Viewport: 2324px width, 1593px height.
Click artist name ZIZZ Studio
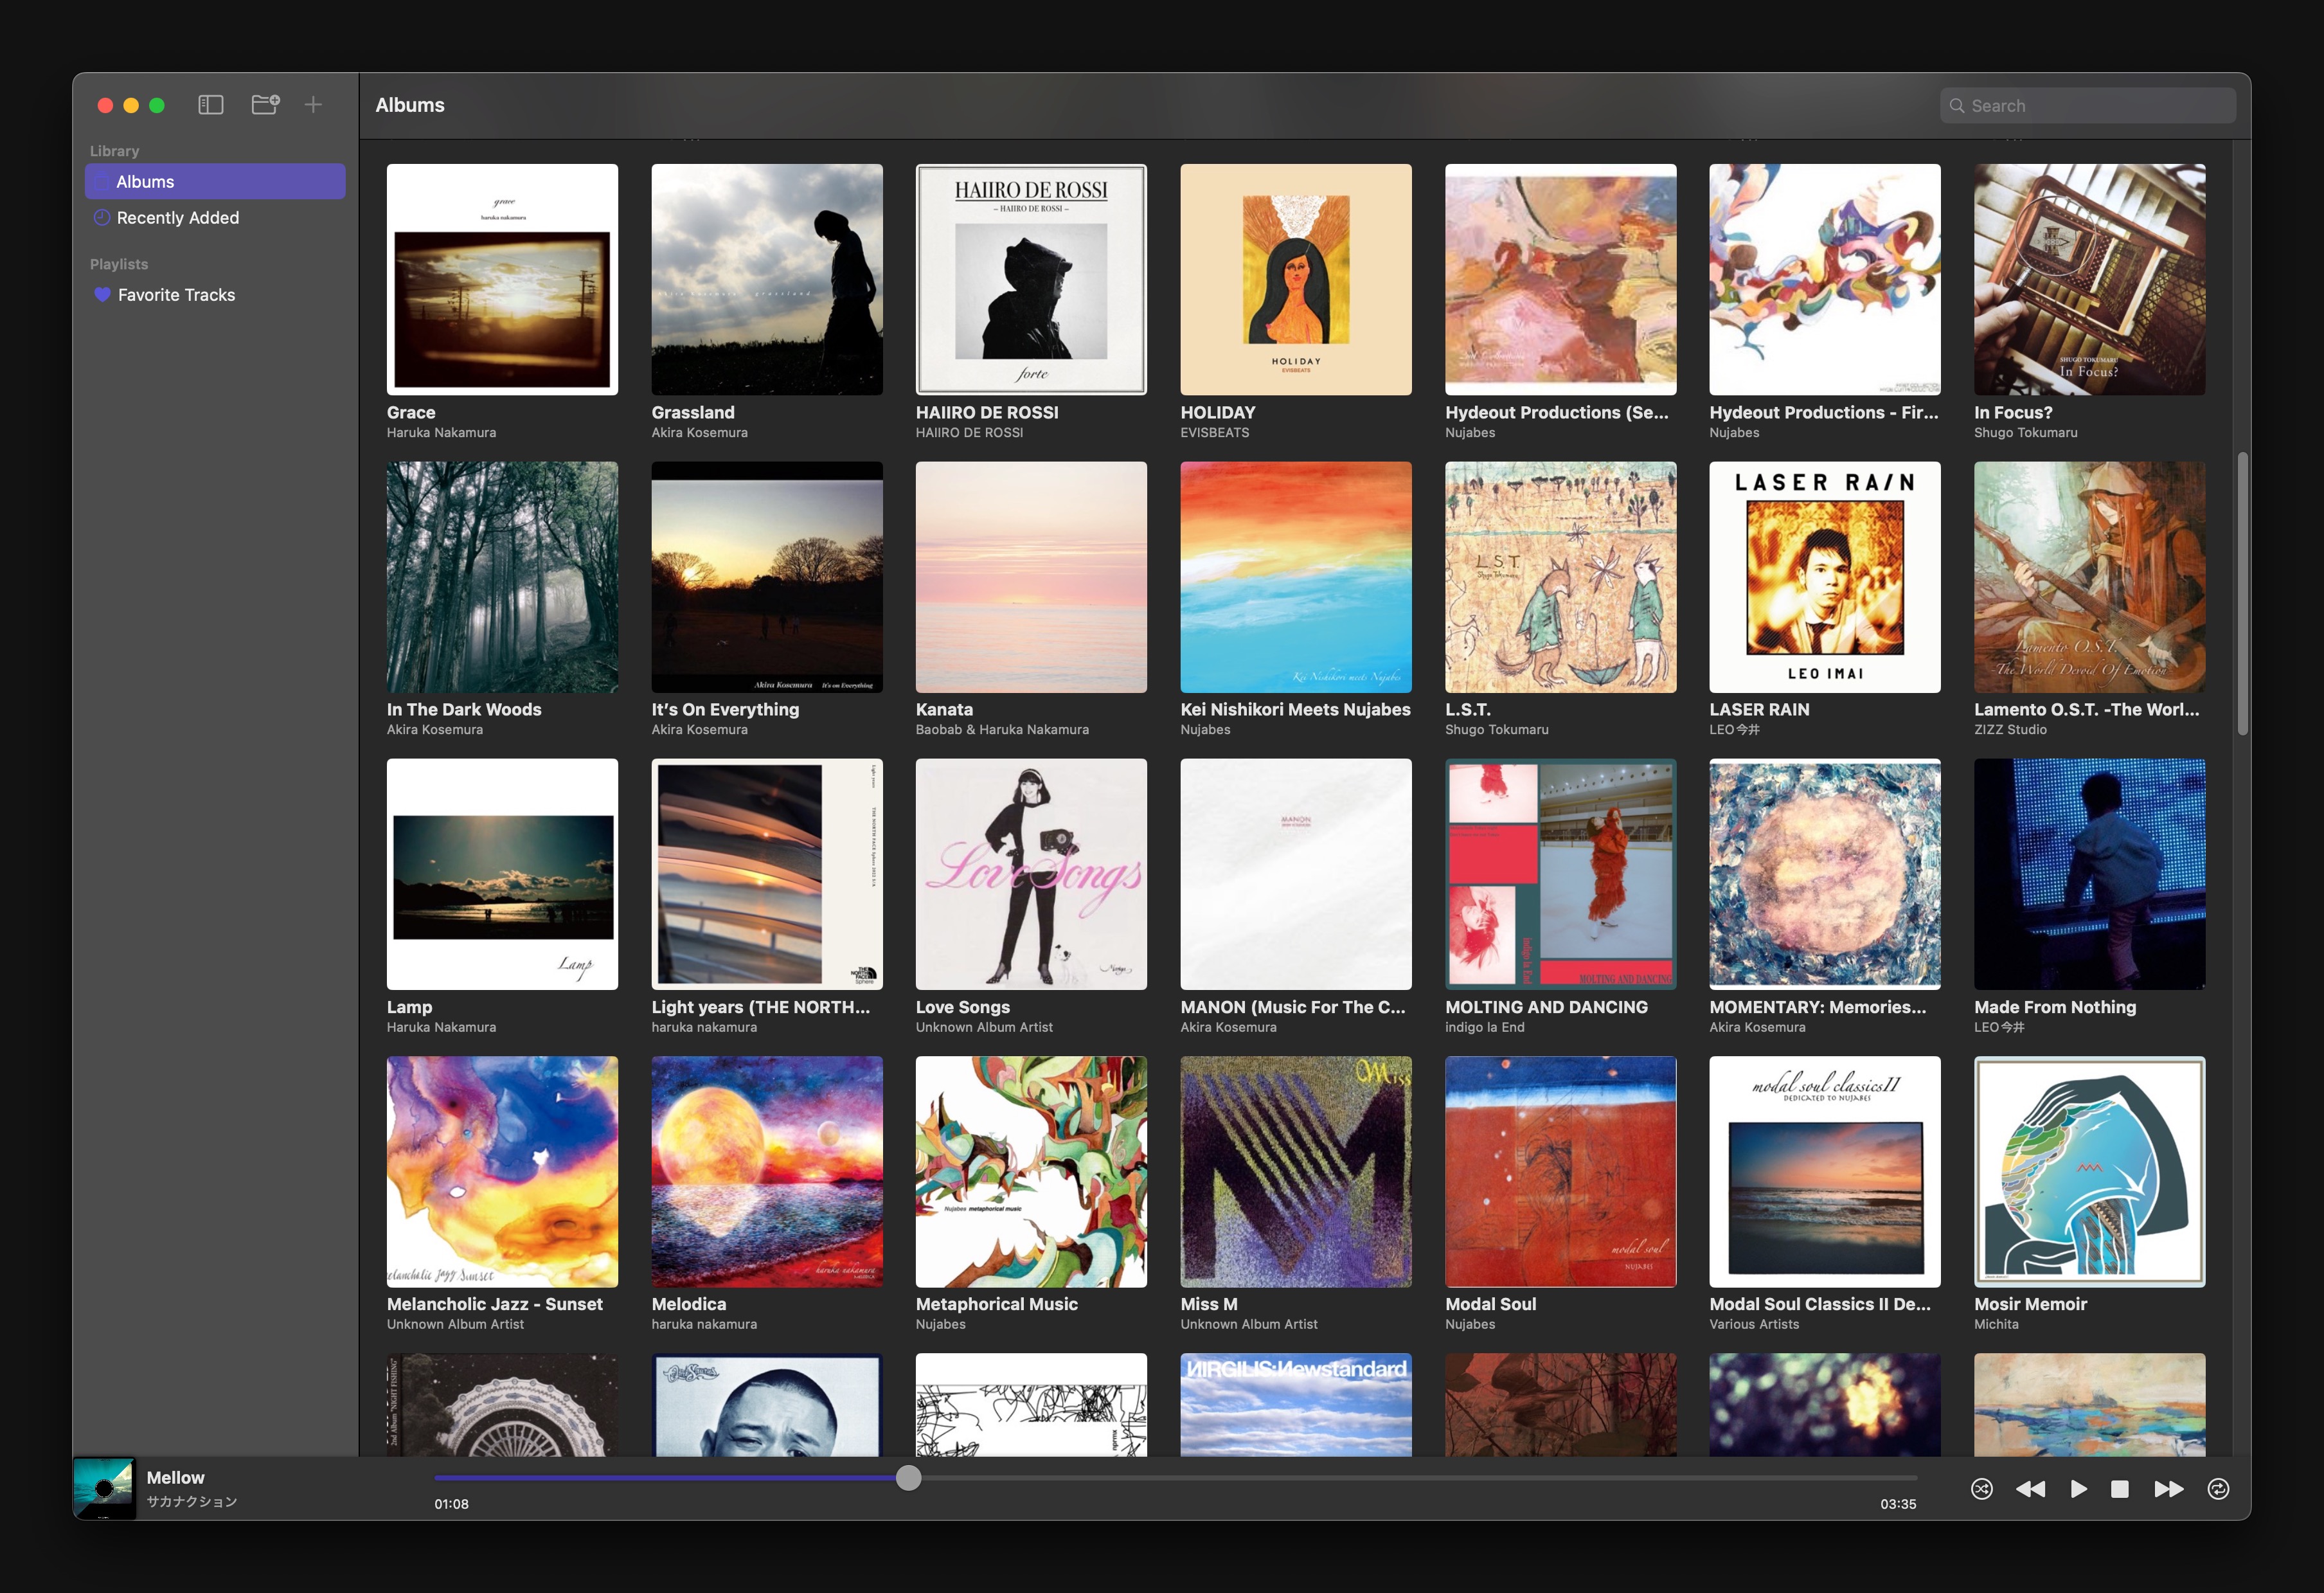coord(2010,730)
